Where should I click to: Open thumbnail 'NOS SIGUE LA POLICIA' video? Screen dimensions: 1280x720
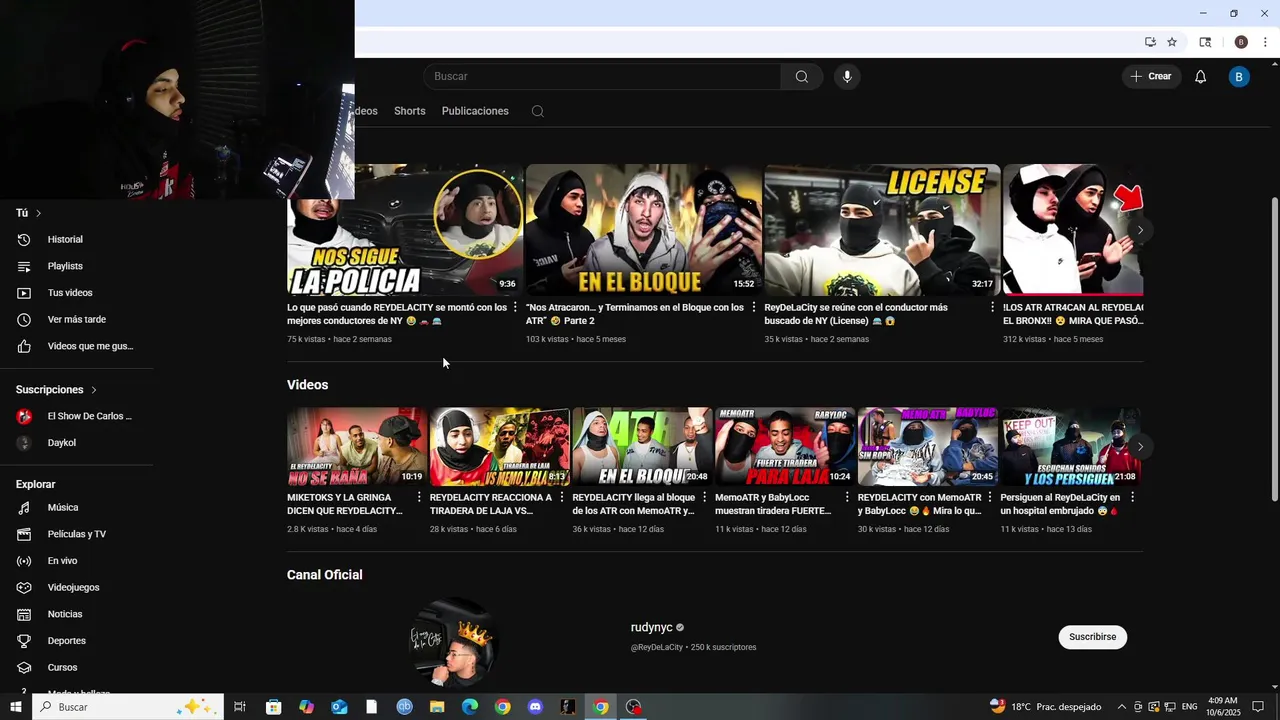(x=405, y=230)
